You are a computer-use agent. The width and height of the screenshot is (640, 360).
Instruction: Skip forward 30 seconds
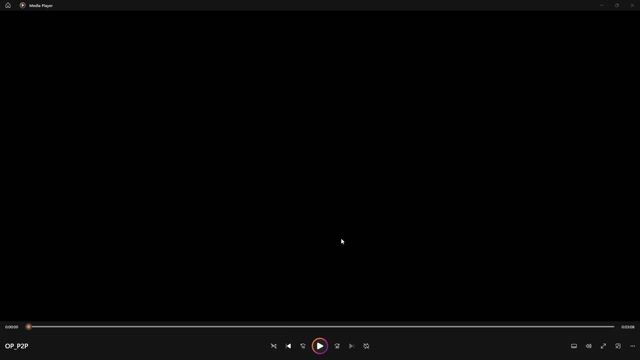337,346
